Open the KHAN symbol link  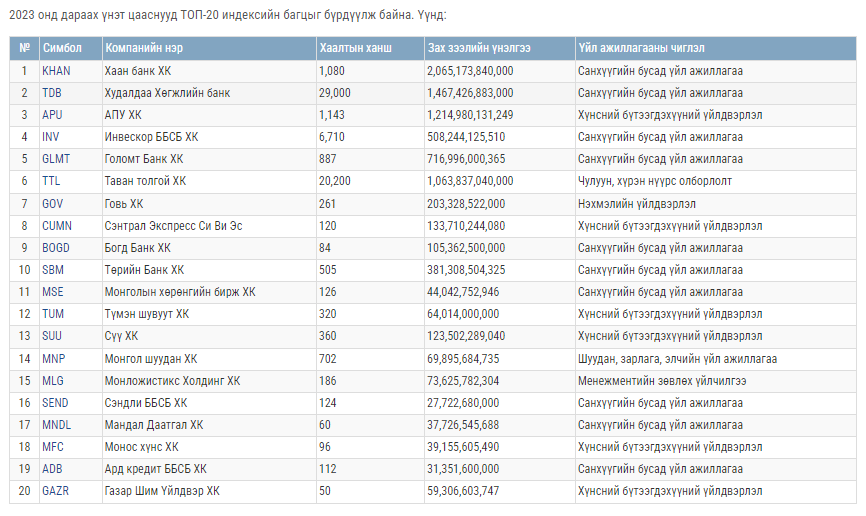(x=56, y=71)
